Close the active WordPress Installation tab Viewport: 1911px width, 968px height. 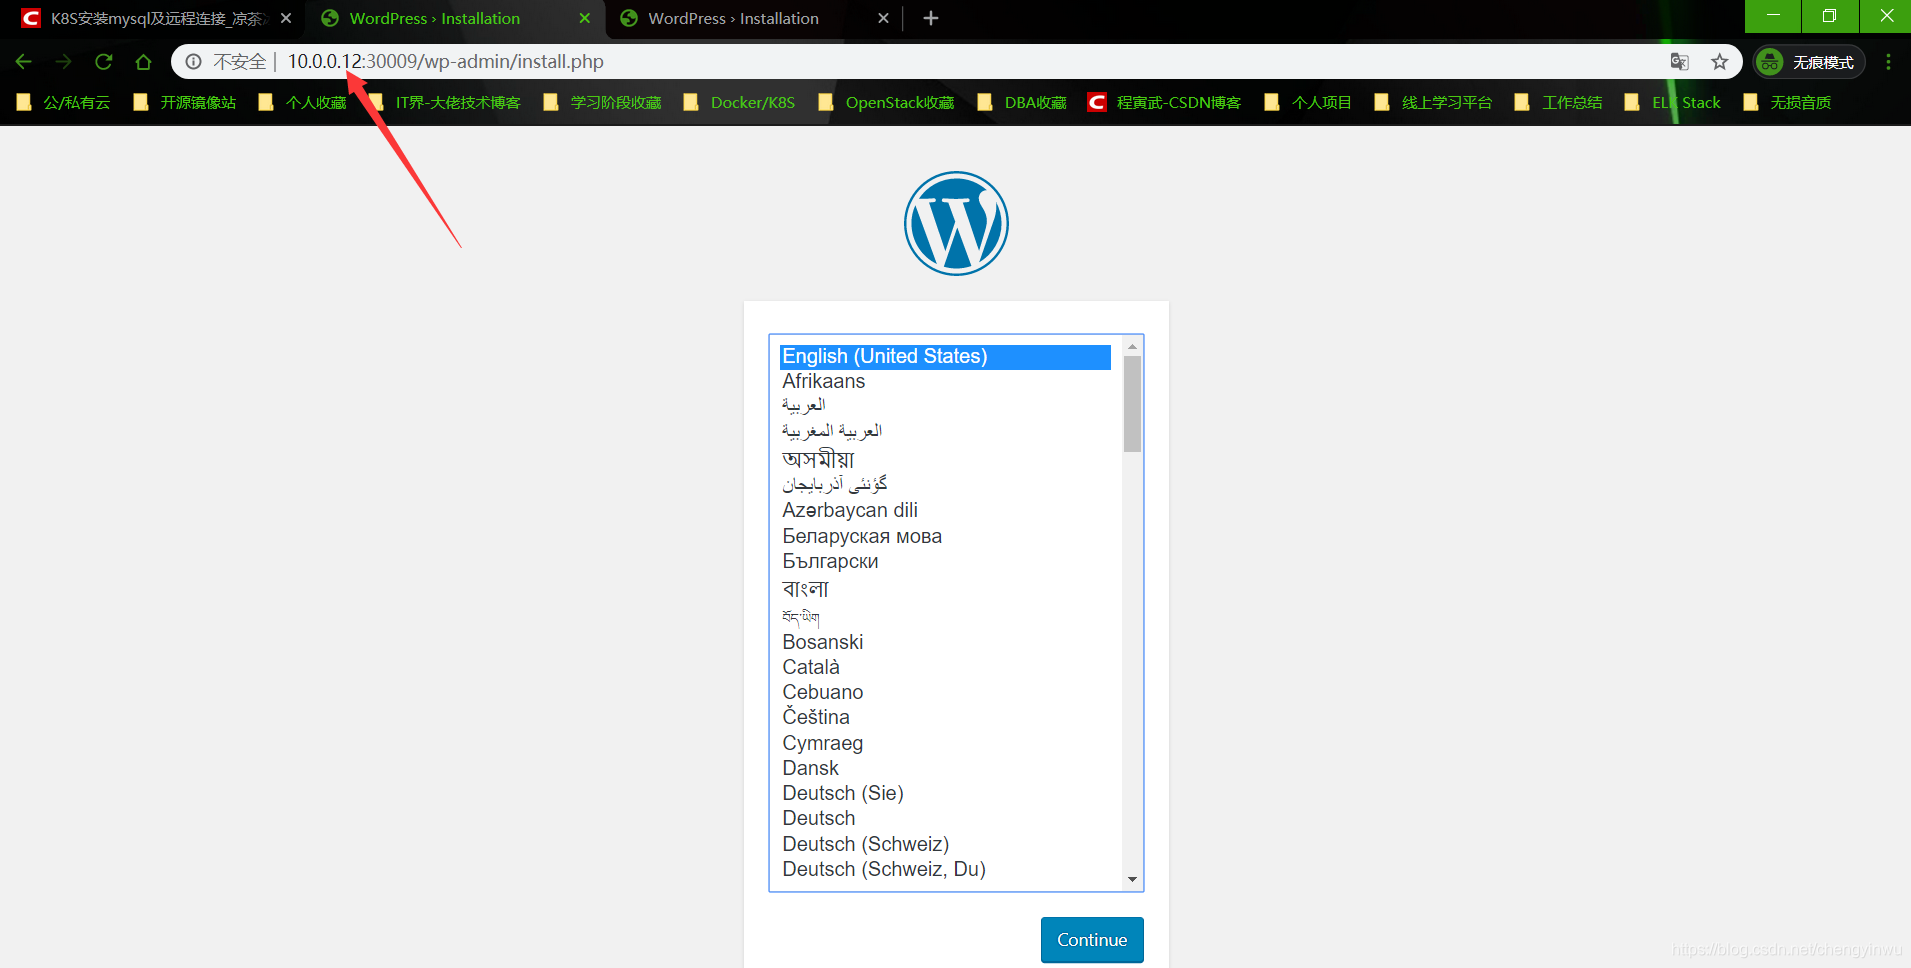point(585,18)
